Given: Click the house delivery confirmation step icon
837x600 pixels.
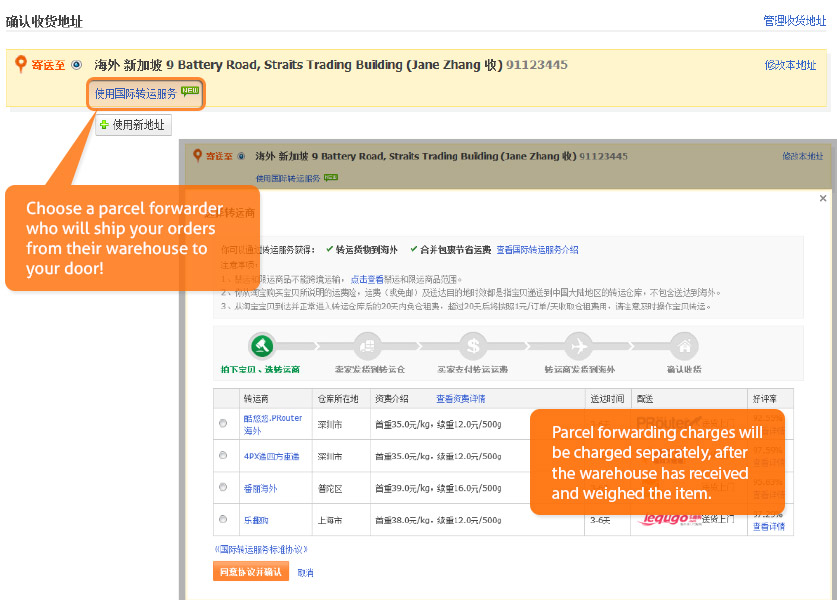Looking at the screenshot, I should 684,346.
